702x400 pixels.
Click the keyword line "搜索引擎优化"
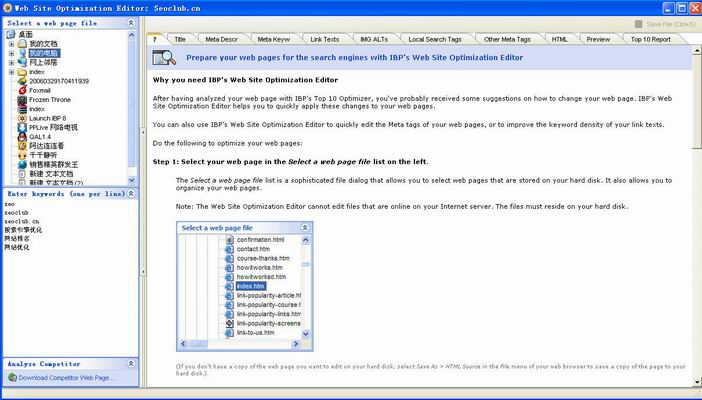[23, 230]
